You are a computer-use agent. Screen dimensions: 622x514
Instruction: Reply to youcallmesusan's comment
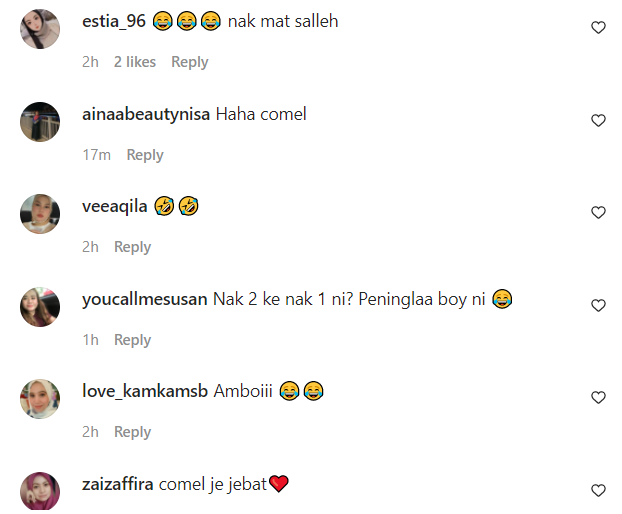(132, 340)
